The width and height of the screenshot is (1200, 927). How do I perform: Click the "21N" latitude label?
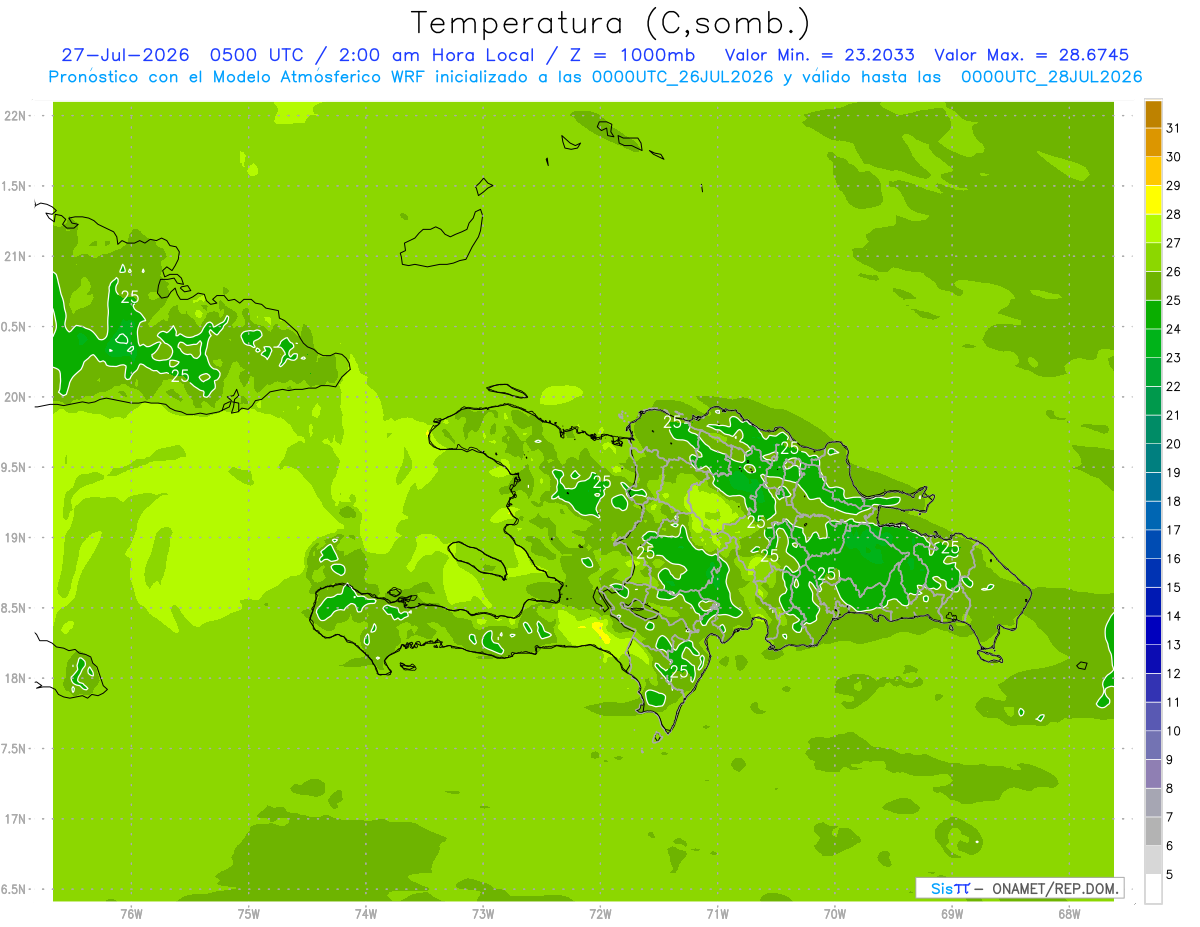tap(15, 257)
